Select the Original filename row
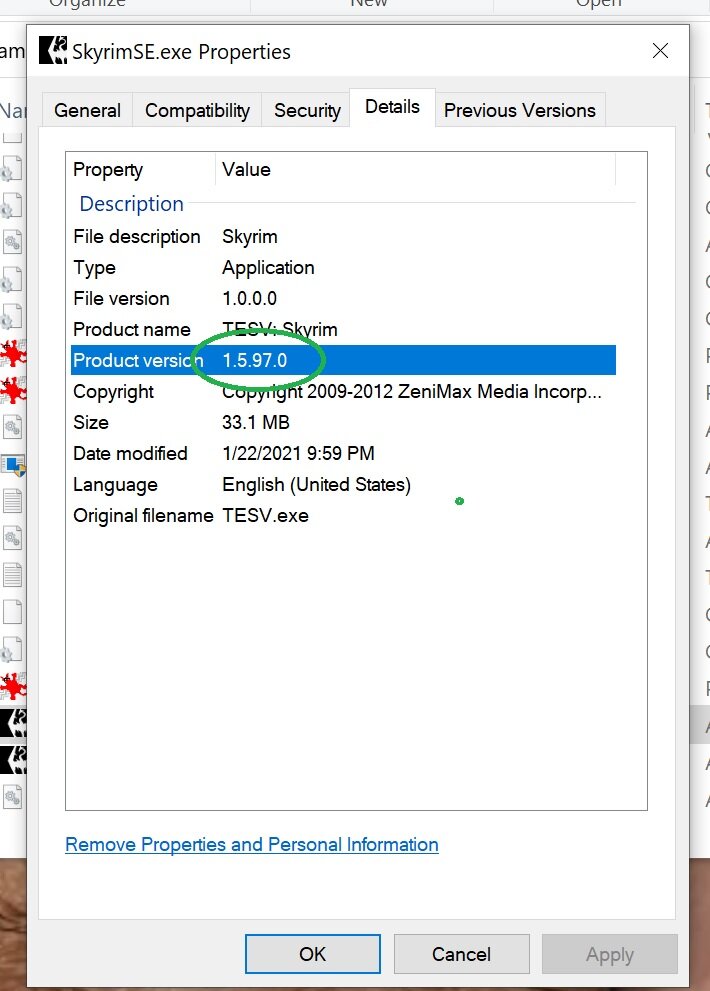The image size is (710, 991). [343, 515]
